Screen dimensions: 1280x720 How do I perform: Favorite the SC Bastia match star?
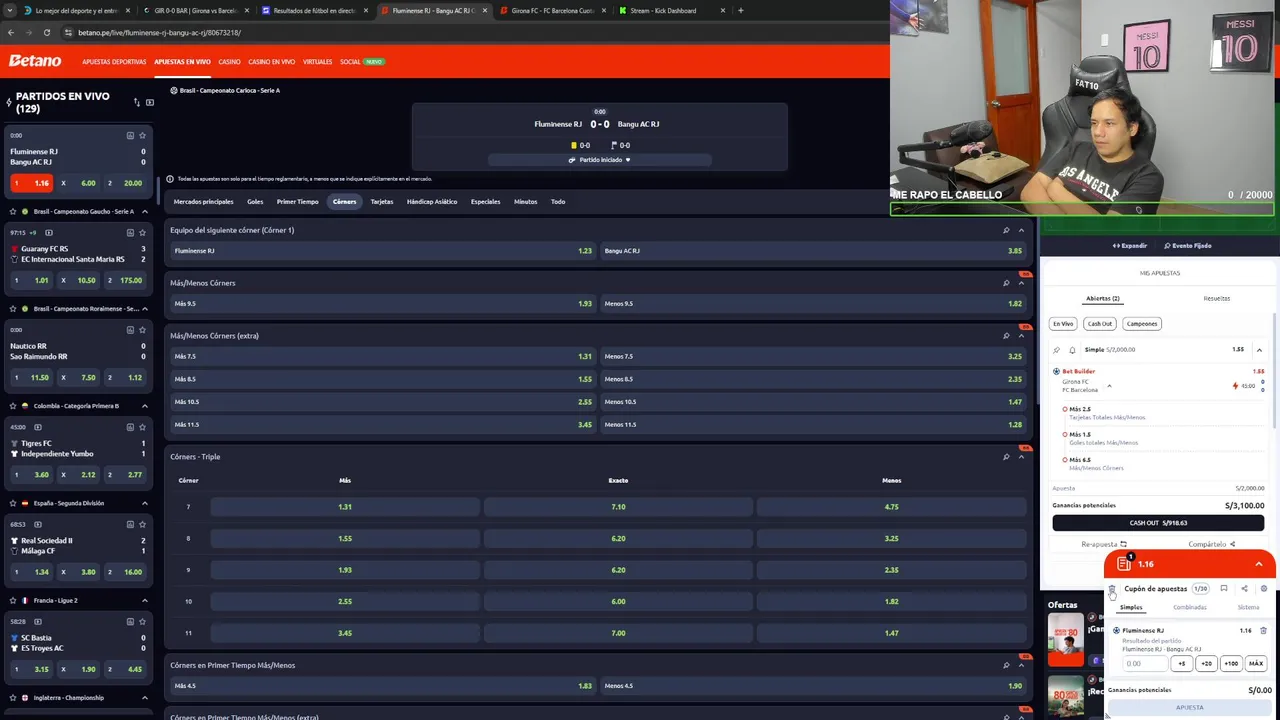[142, 621]
